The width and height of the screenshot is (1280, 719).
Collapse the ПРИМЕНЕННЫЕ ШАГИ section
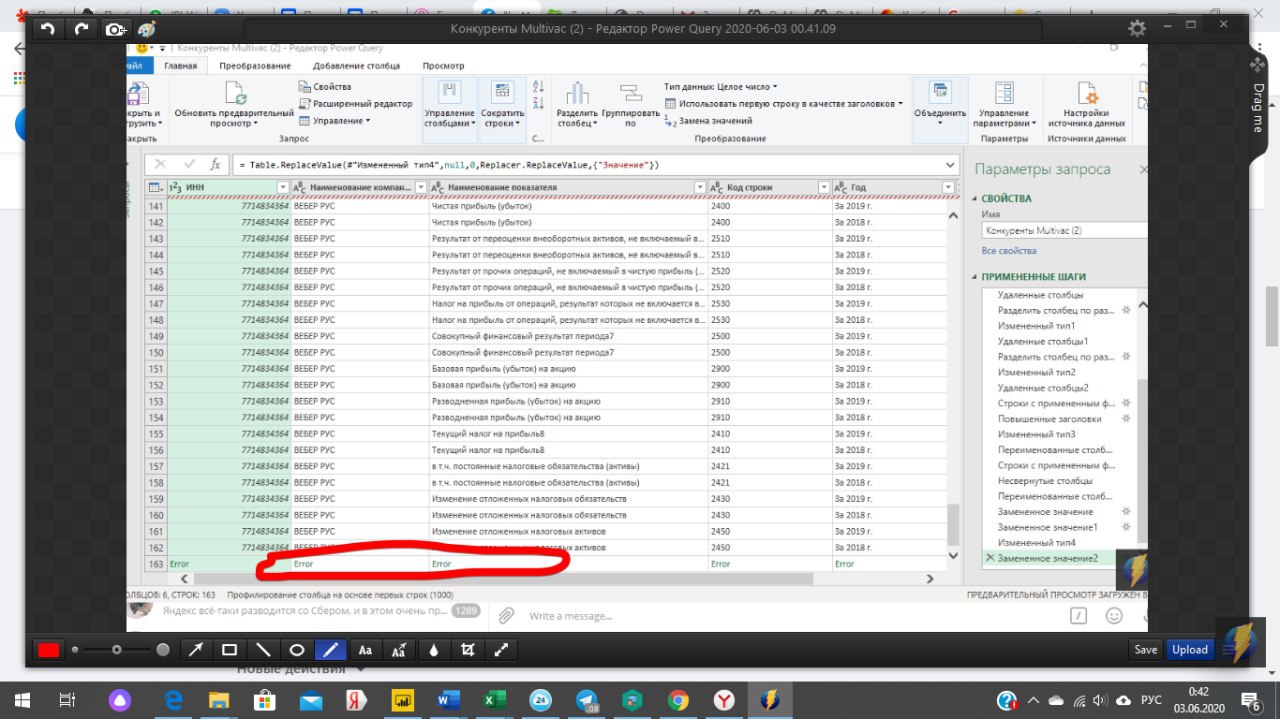(x=975, y=277)
